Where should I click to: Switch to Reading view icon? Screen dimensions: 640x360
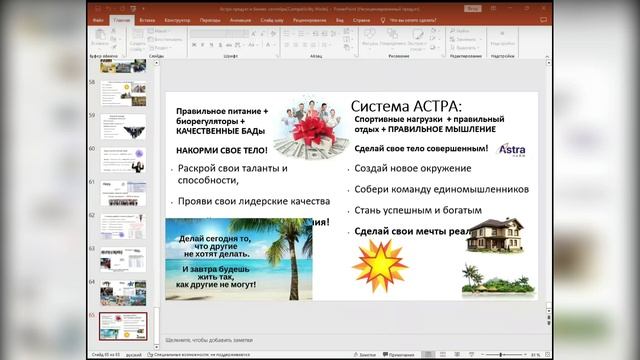pos(457,355)
